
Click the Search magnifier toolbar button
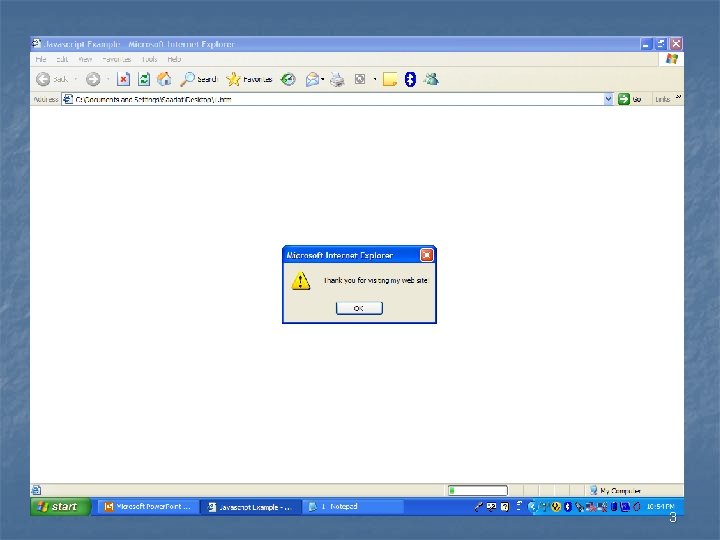(198, 79)
